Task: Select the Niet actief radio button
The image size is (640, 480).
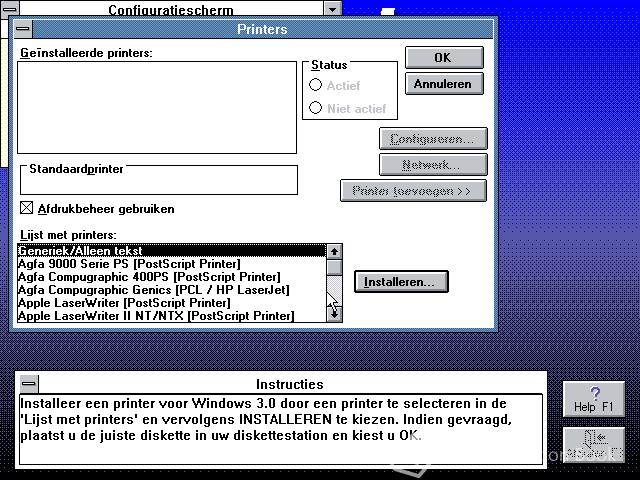Action: tap(315, 108)
